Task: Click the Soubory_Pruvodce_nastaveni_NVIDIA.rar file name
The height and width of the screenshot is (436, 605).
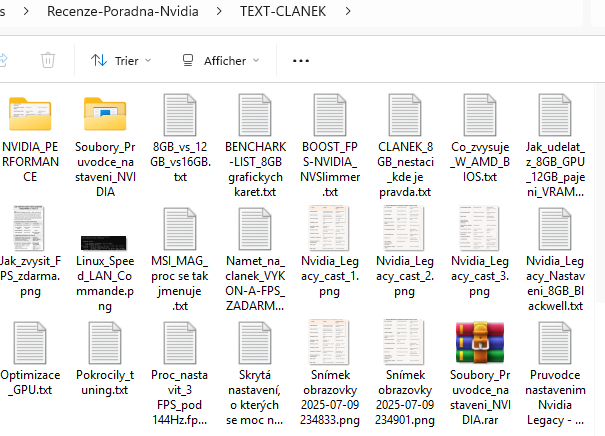Action: click(480, 397)
